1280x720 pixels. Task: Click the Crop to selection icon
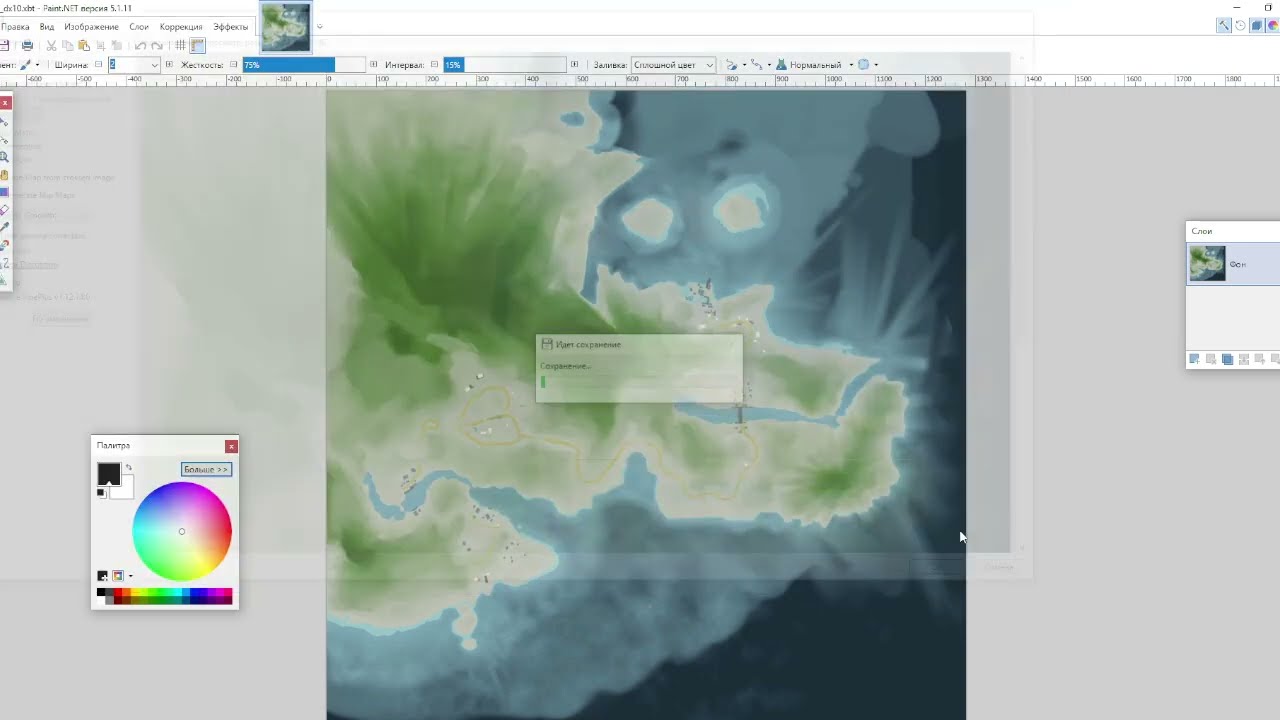click(101, 45)
